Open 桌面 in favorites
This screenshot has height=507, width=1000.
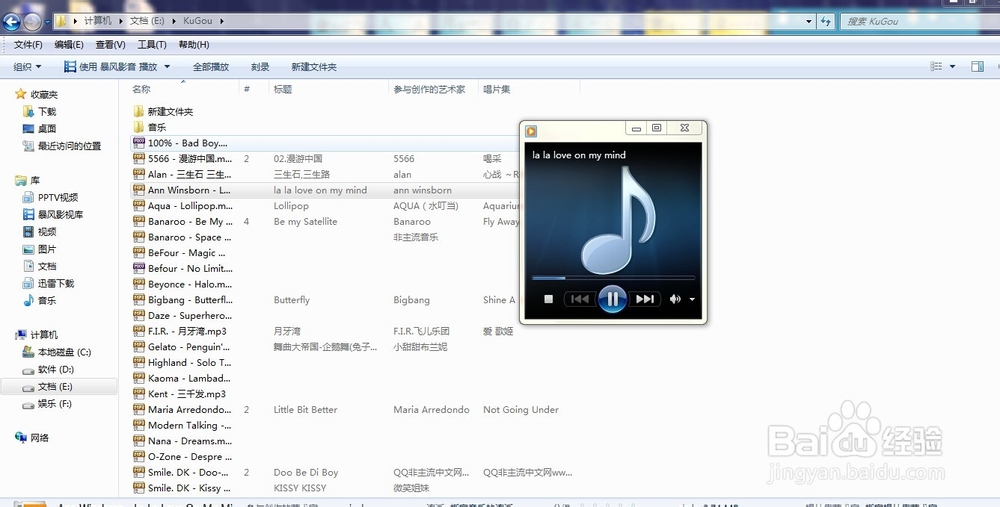(x=47, y=129)
